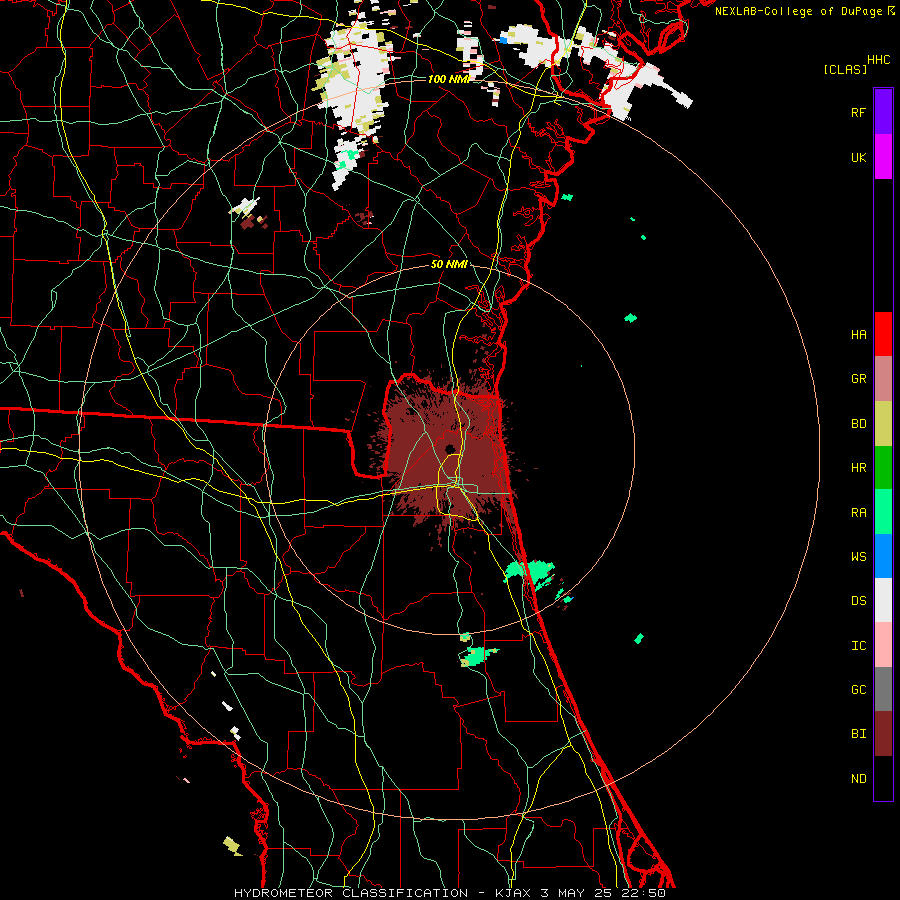Click the green rain echo on the coast
This screenshot has width=900, height=900.
pos(530,572)
